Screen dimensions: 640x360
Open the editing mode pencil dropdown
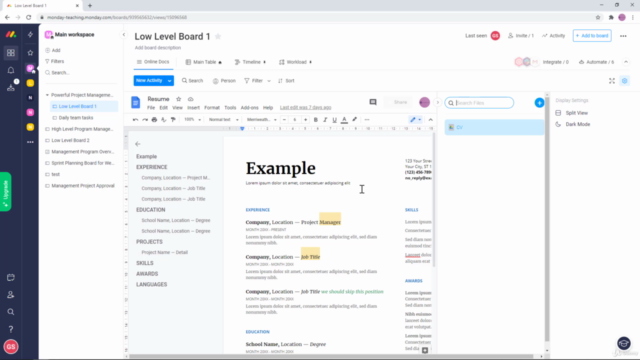416,120
